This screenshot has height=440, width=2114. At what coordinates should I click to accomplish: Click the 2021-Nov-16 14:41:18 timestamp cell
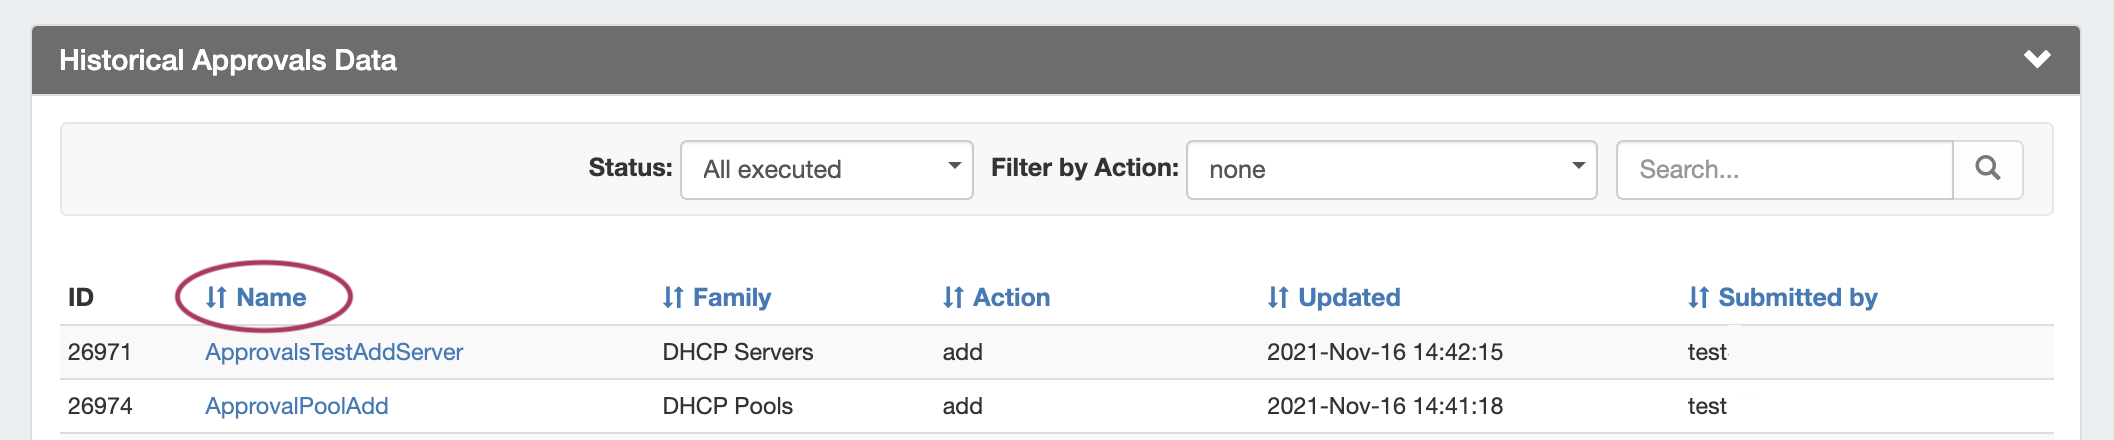click(x=1385, y=406)
